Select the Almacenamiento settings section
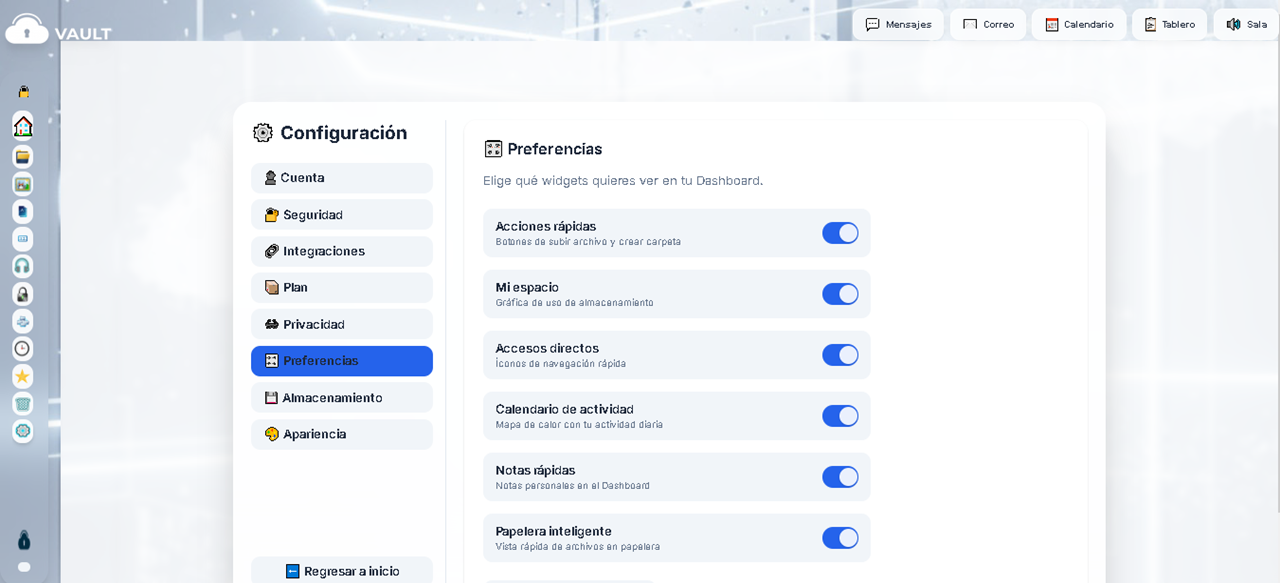 tap(342, 398)
